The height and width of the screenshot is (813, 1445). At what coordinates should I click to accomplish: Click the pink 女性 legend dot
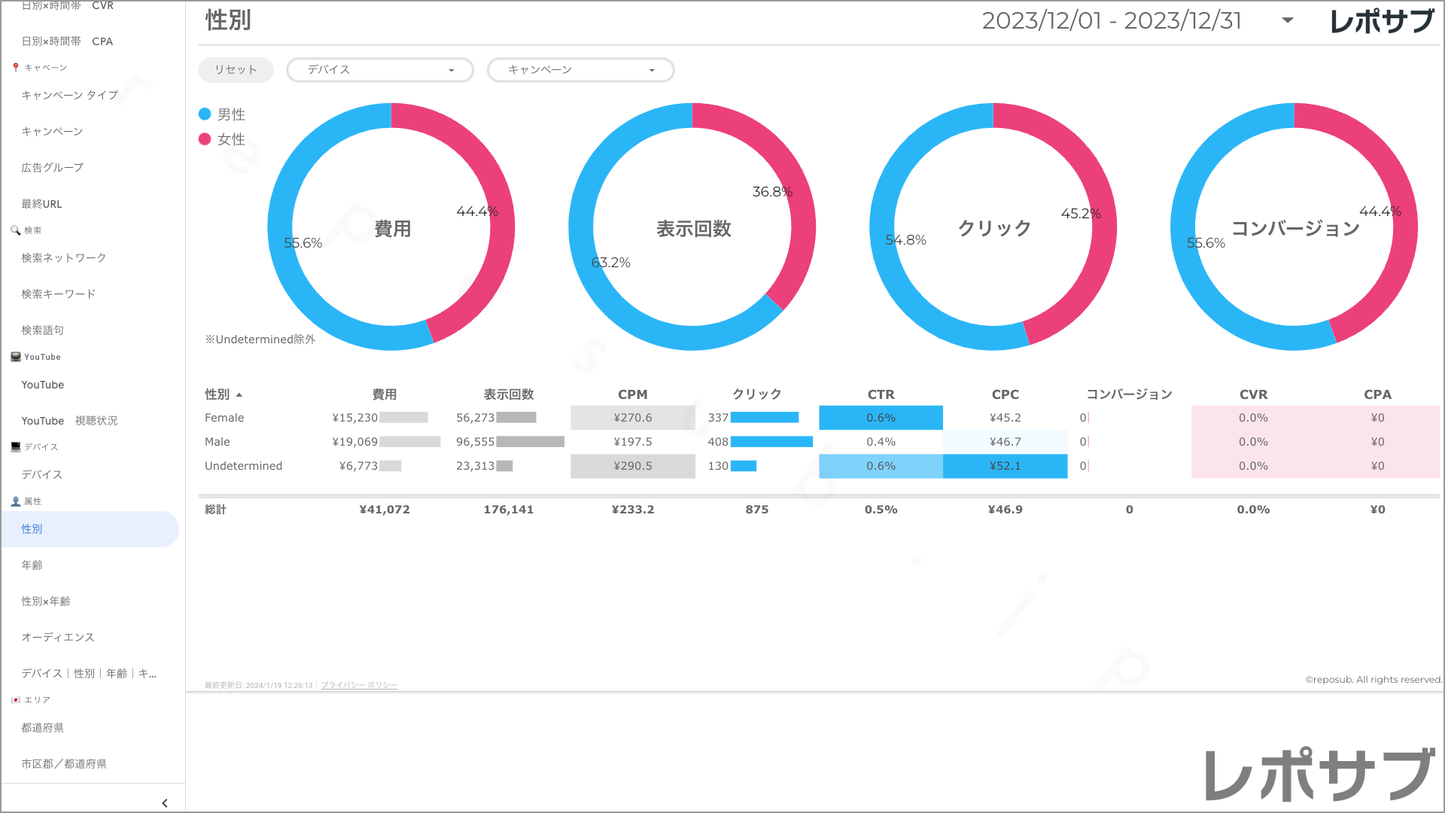click(x=205, y=139)
